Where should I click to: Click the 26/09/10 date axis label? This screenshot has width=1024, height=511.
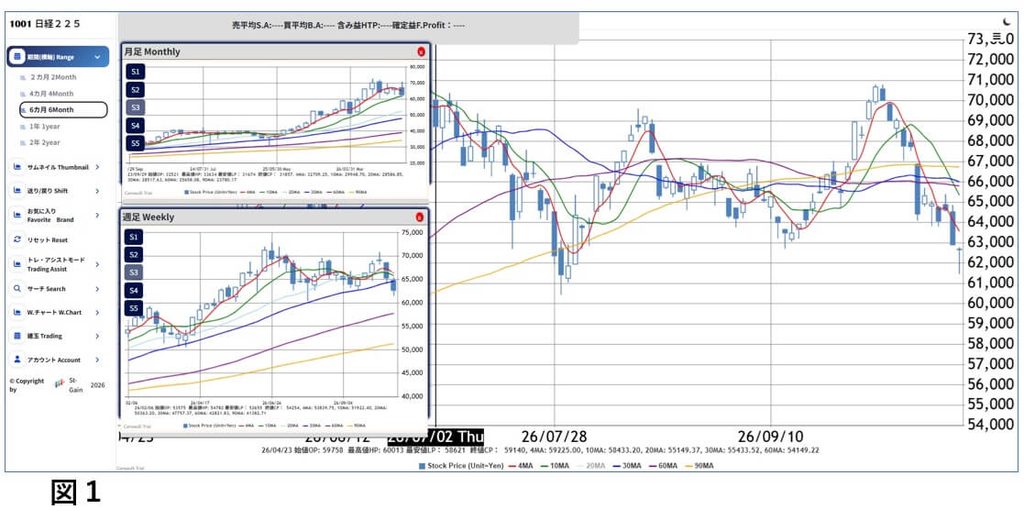click(771, 436)
